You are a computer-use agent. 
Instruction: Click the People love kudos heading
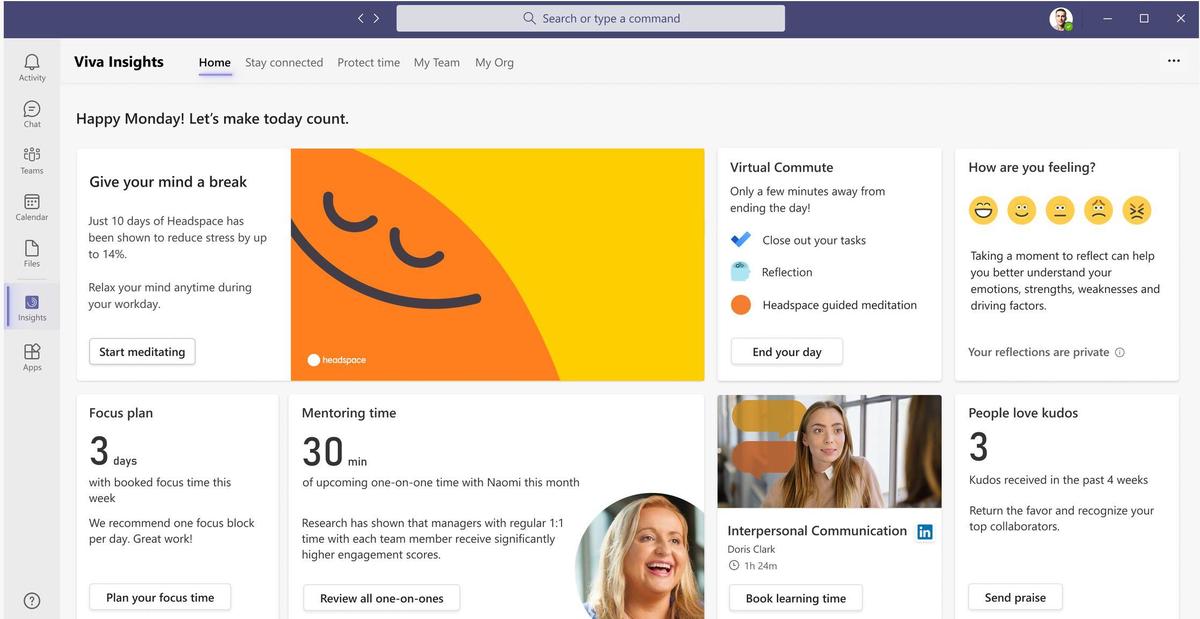click(x=1023, y=413)
